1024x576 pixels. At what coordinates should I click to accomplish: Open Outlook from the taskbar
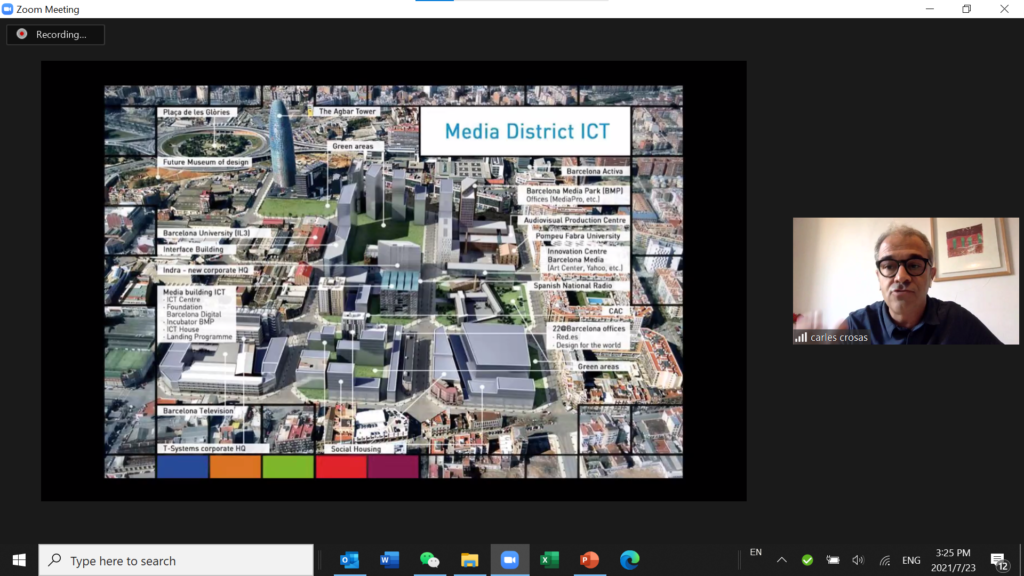(349, 560)
